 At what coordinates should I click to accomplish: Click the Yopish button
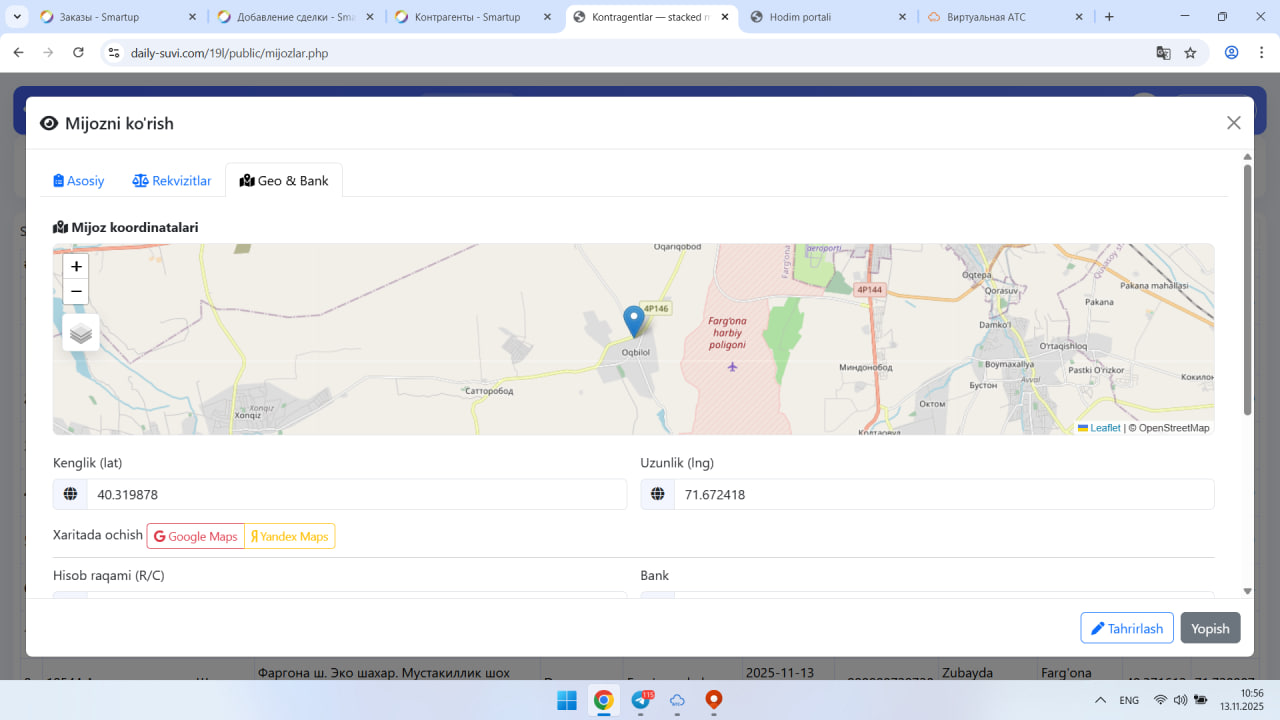[x=1210, y=628]
